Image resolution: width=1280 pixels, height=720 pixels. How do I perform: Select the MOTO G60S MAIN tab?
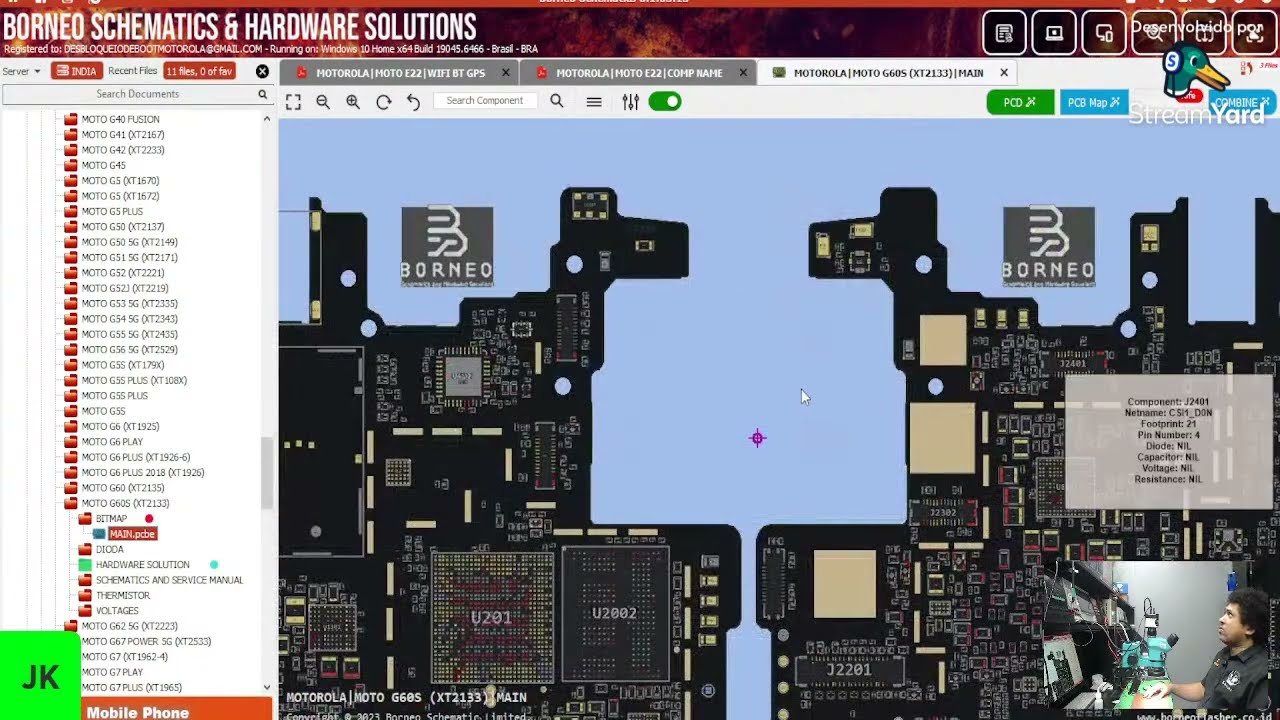888,73
